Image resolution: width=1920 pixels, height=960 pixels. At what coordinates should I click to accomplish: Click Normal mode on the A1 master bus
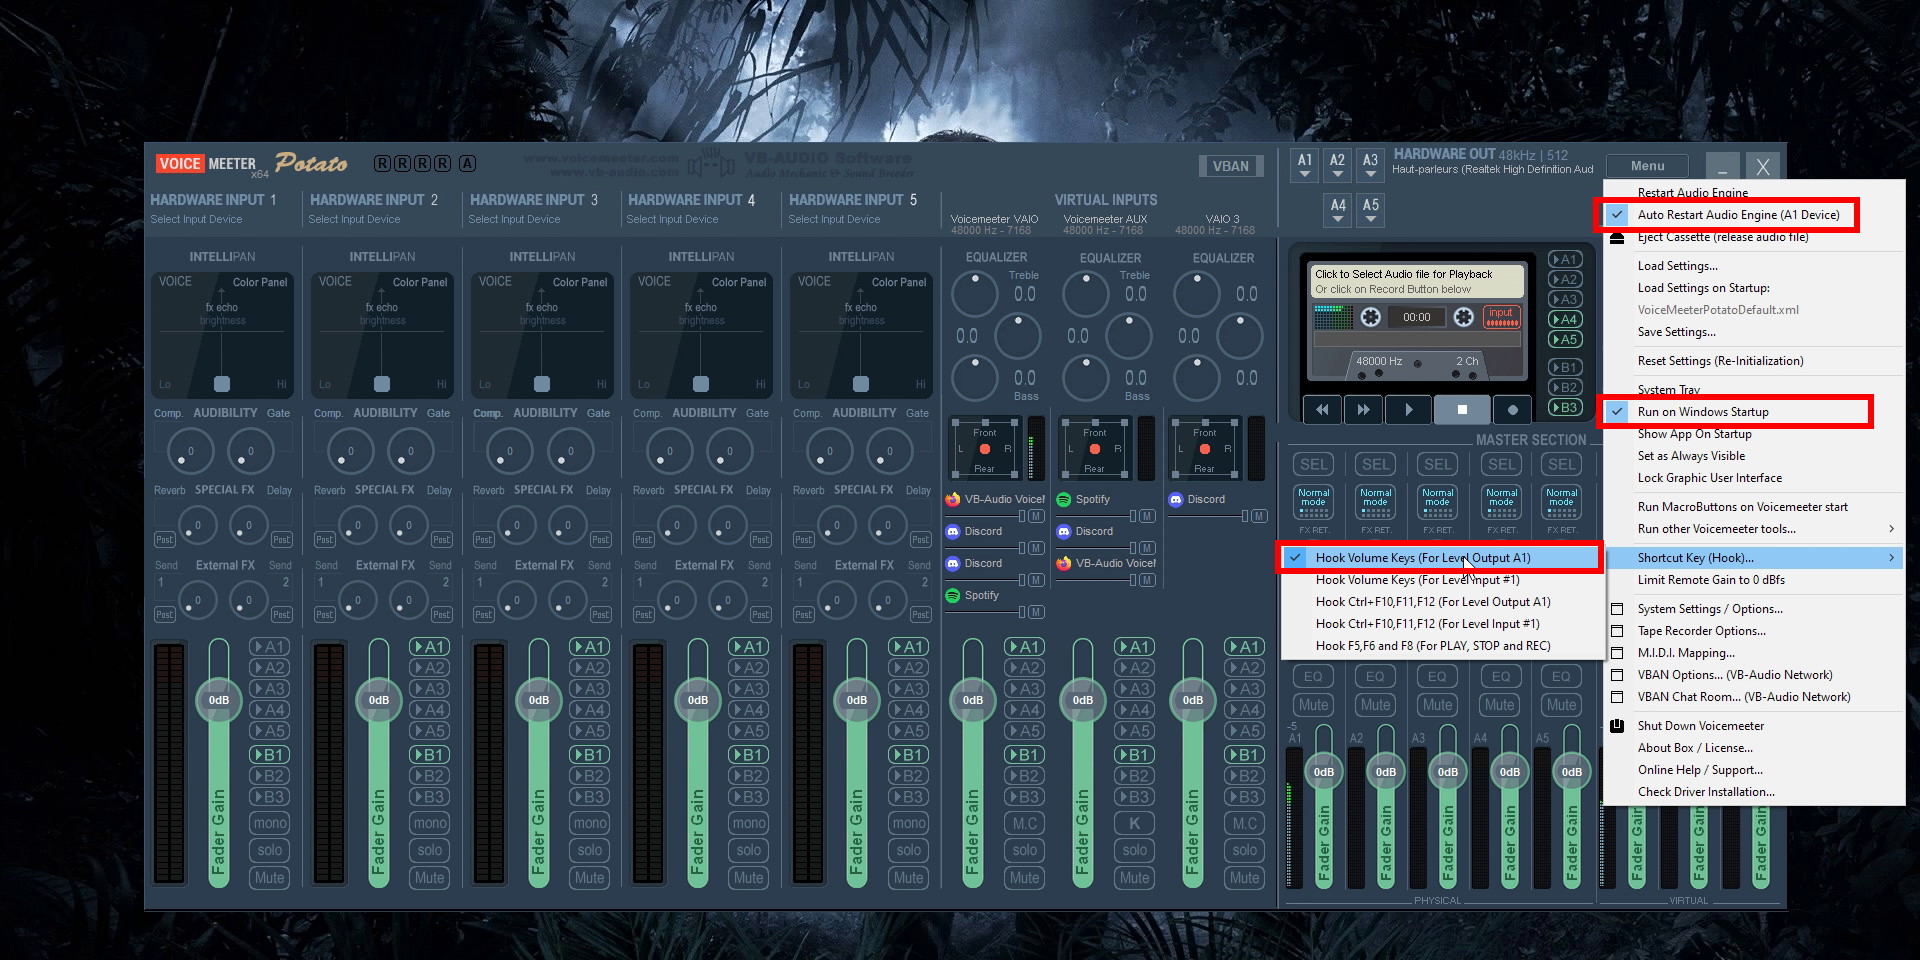pos(1314,503)
